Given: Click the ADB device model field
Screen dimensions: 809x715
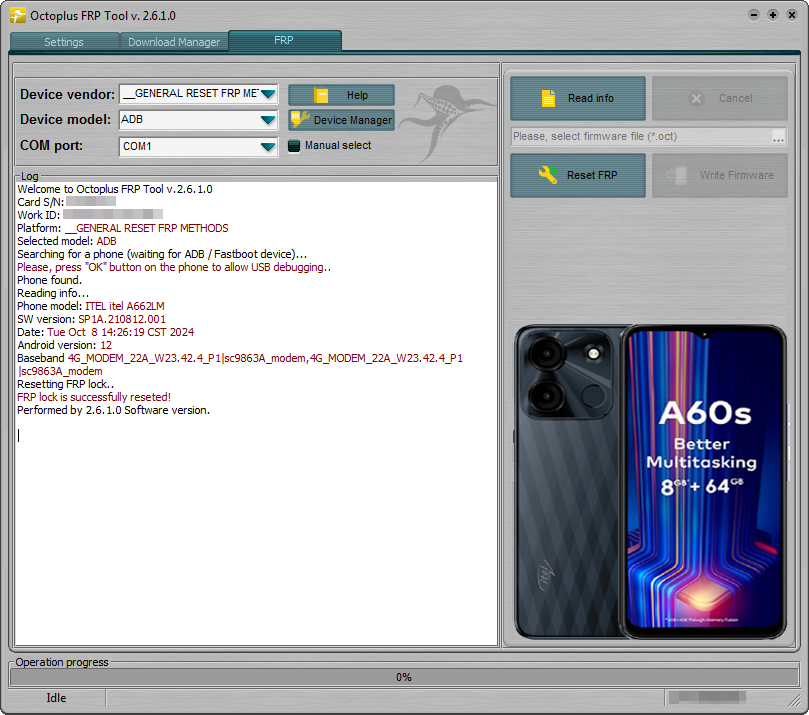Looking at the screenshot, I should (x=199, y=120).
